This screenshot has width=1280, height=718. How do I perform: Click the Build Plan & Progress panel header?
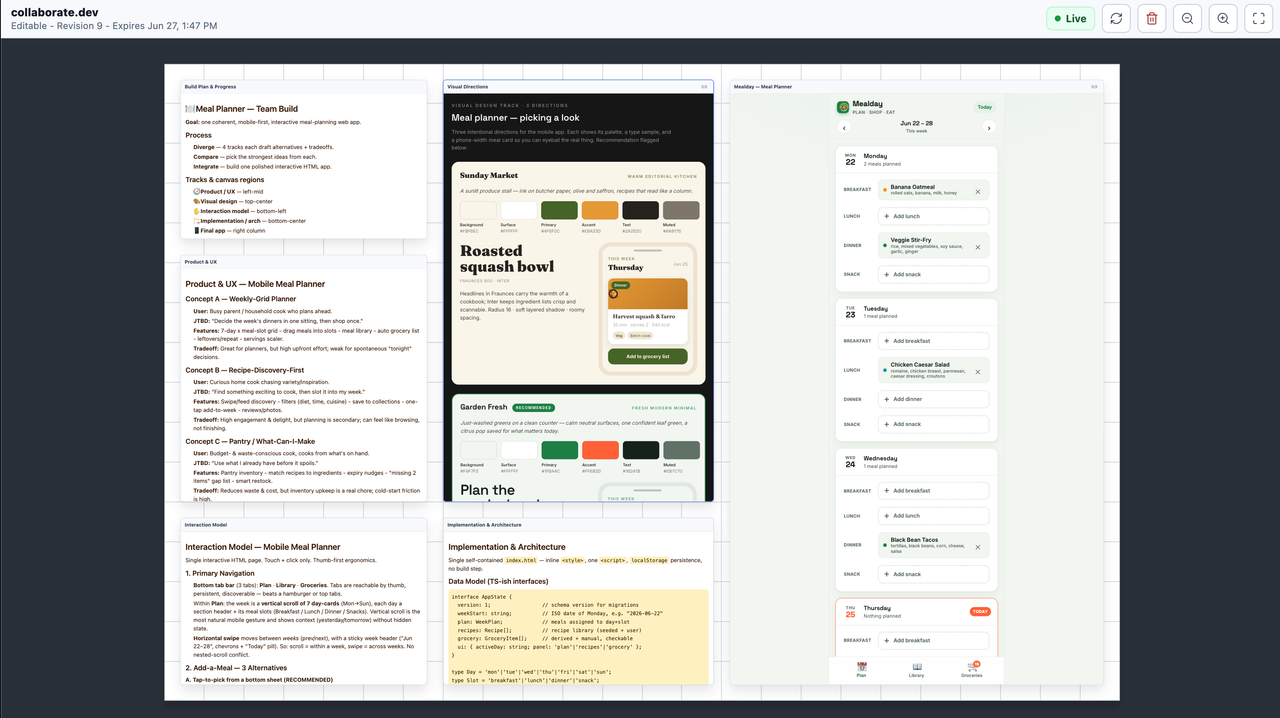[x=303, y=87]
